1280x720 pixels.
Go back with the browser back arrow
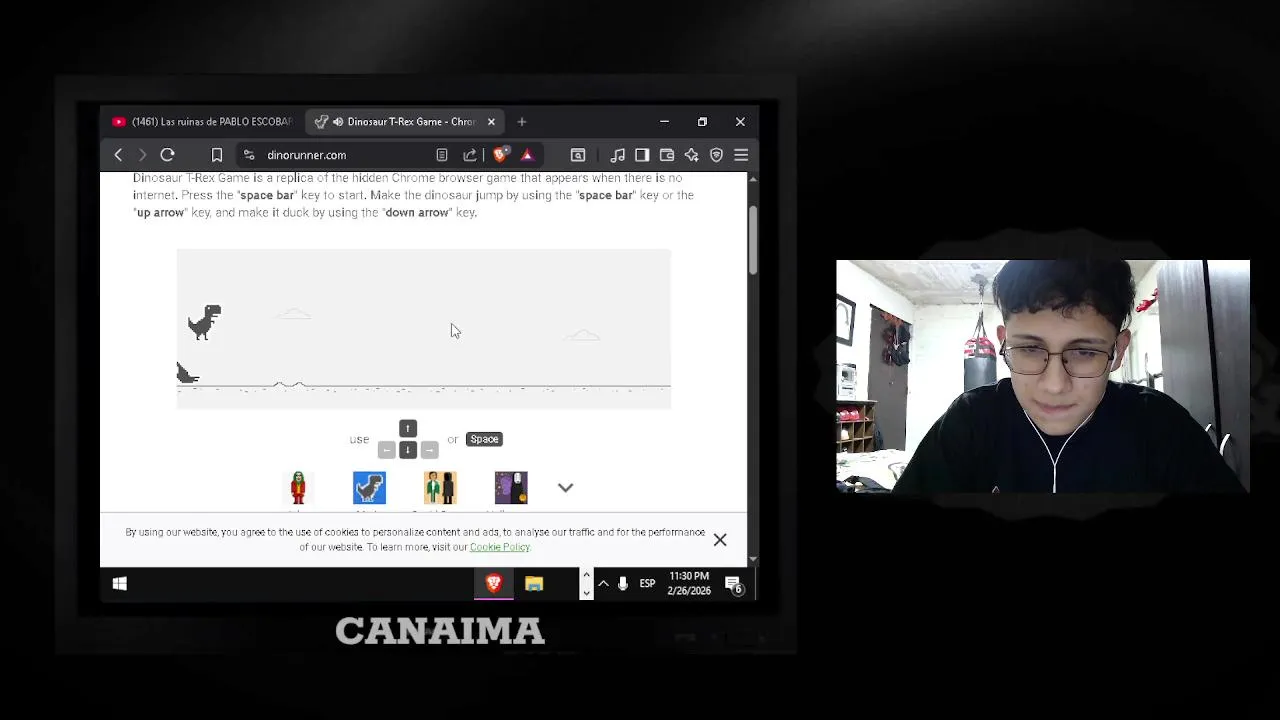pyautogui.click(x=118, y=155)
